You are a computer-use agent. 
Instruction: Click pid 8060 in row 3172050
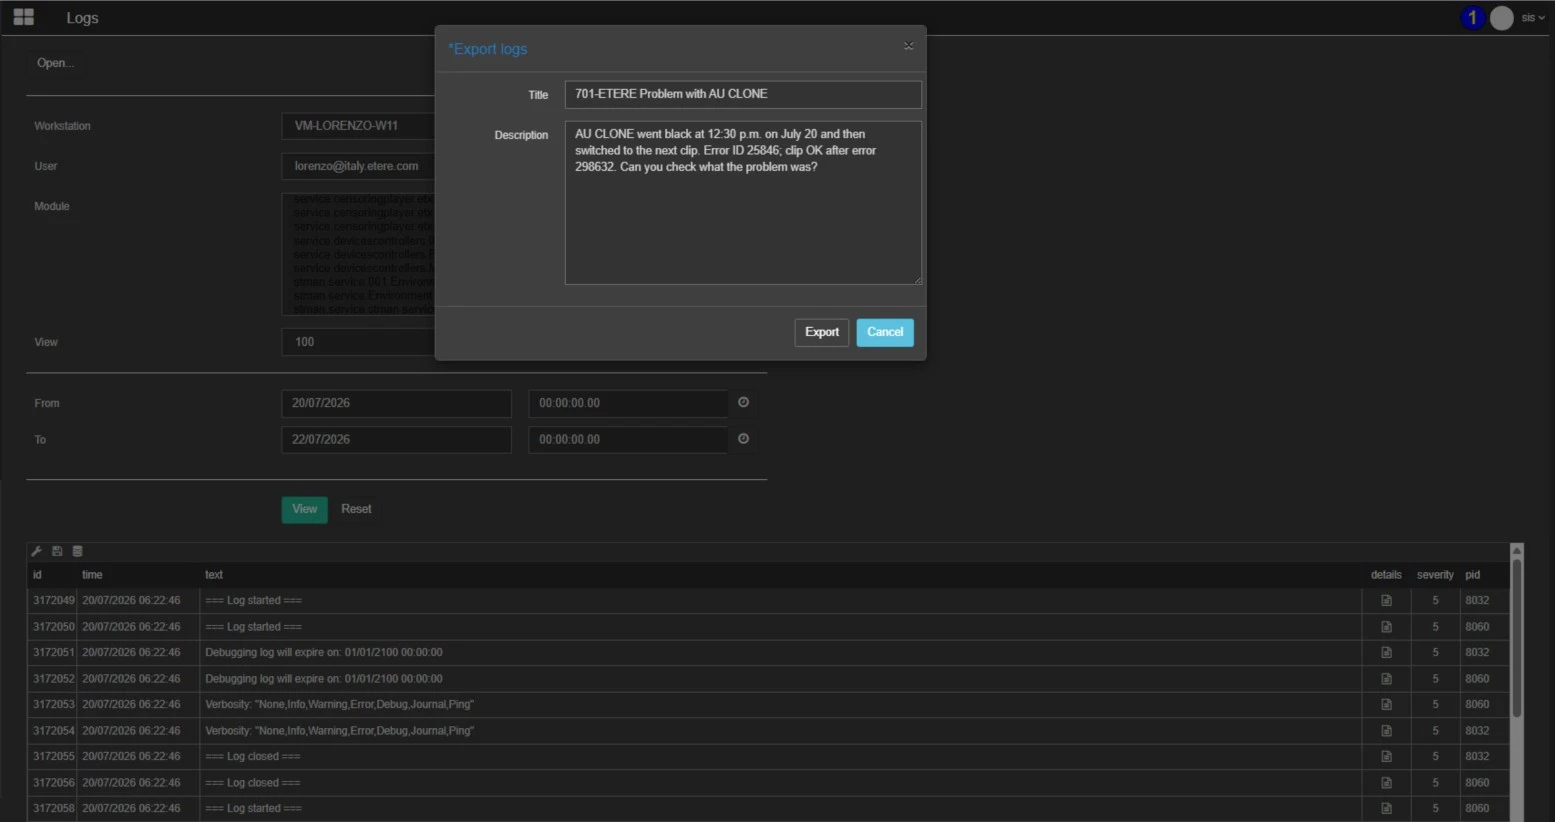click(1477, 626)
